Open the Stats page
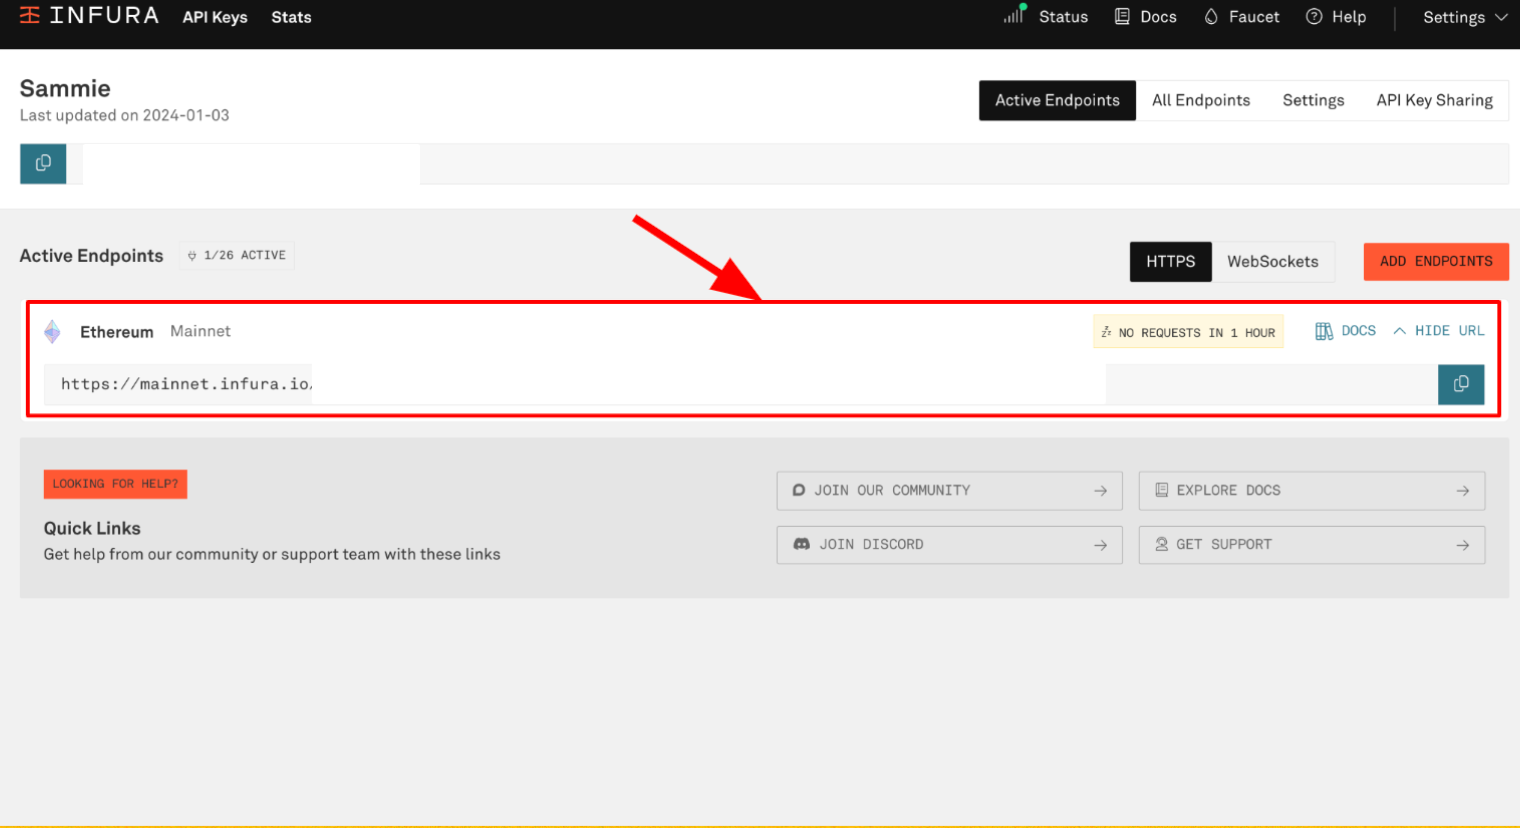Viewport: 1520px width, 828px height. coord(291,17)
